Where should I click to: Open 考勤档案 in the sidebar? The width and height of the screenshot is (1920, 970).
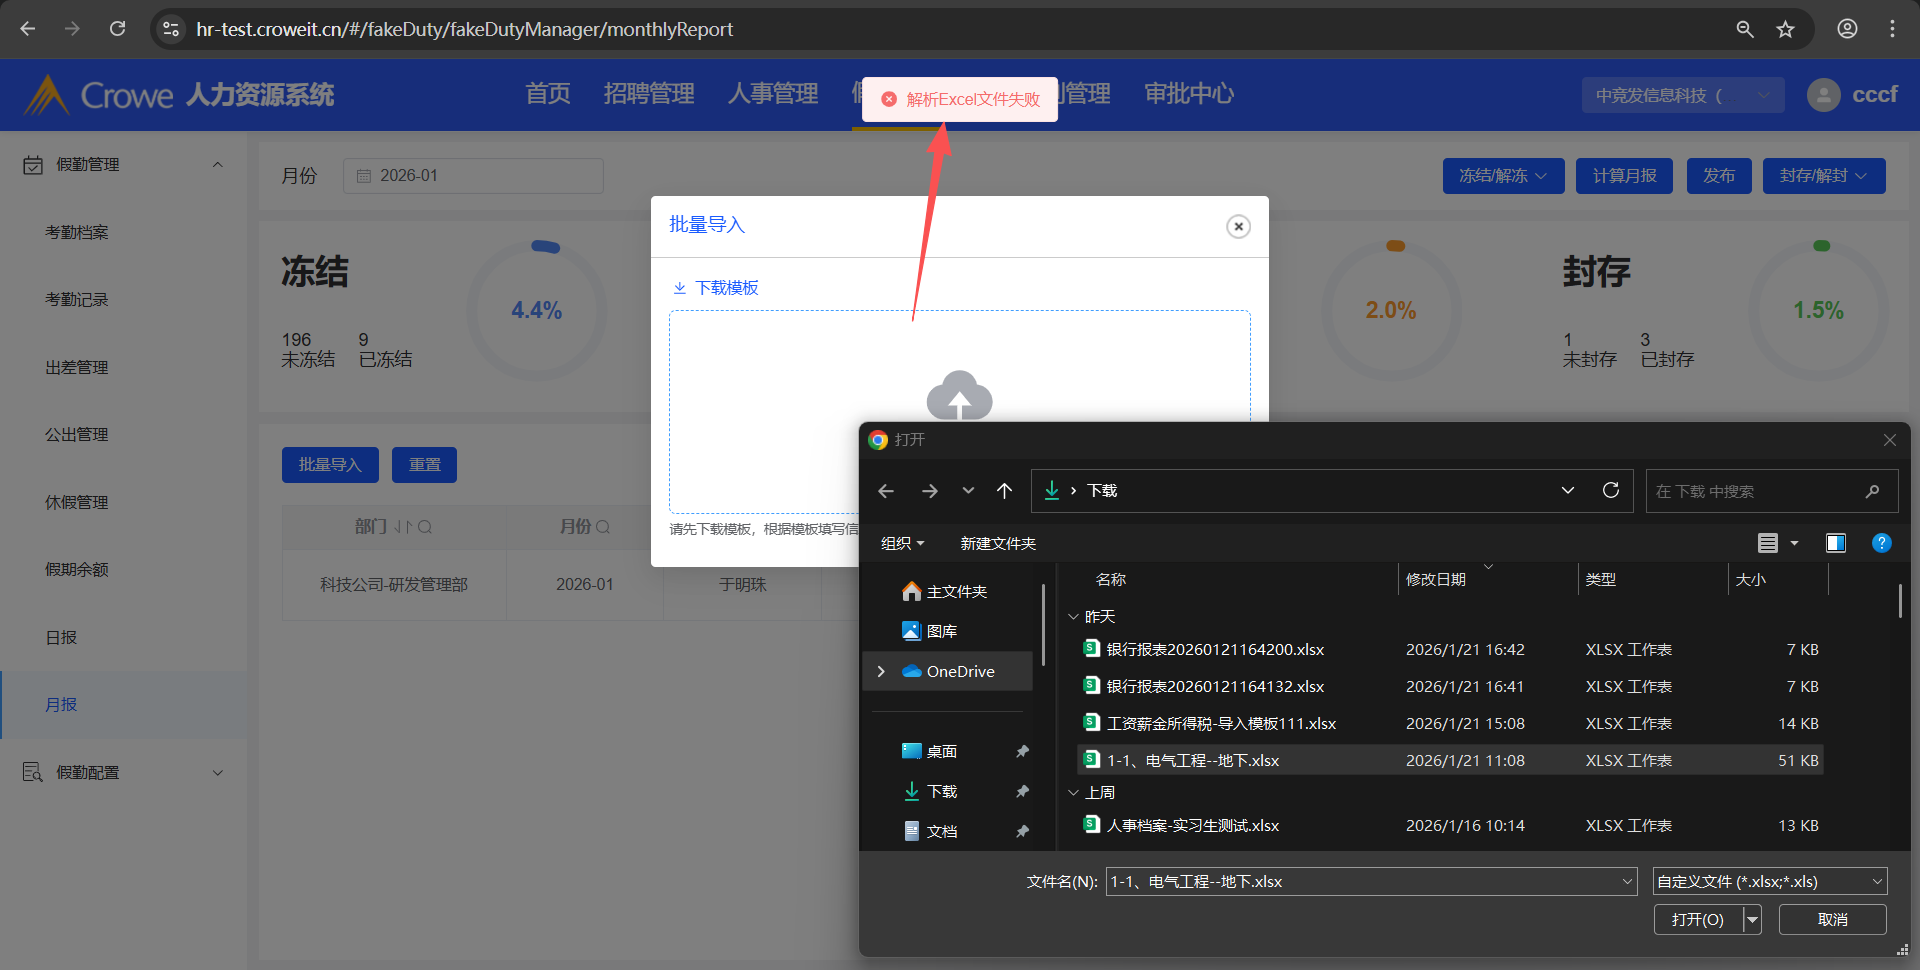77,232
